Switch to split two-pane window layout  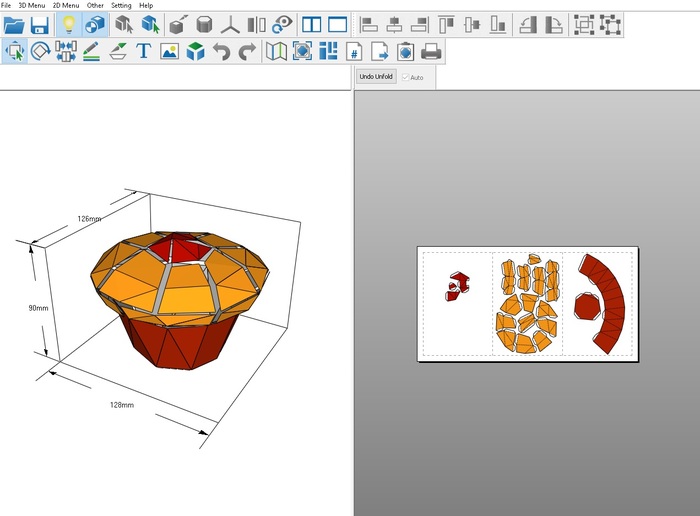pos(312,24)
